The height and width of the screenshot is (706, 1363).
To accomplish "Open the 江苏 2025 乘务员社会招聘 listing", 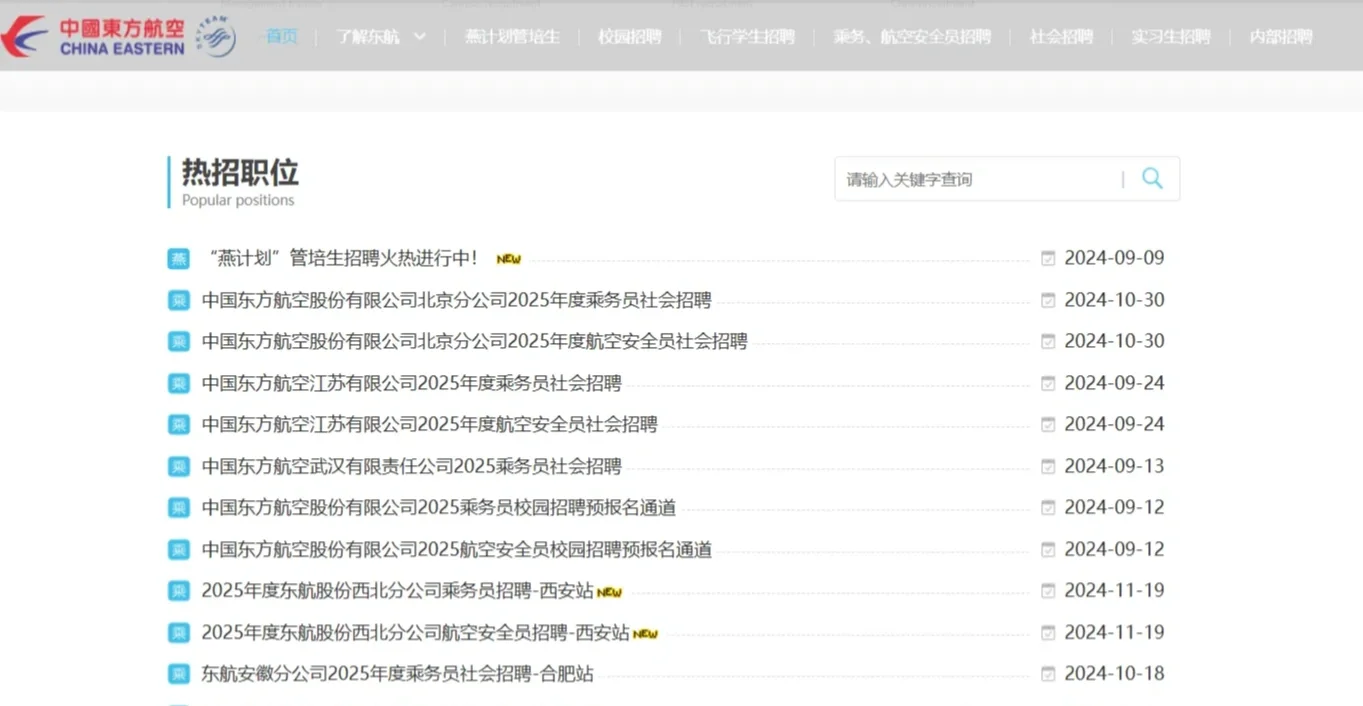I will [410, 382].
